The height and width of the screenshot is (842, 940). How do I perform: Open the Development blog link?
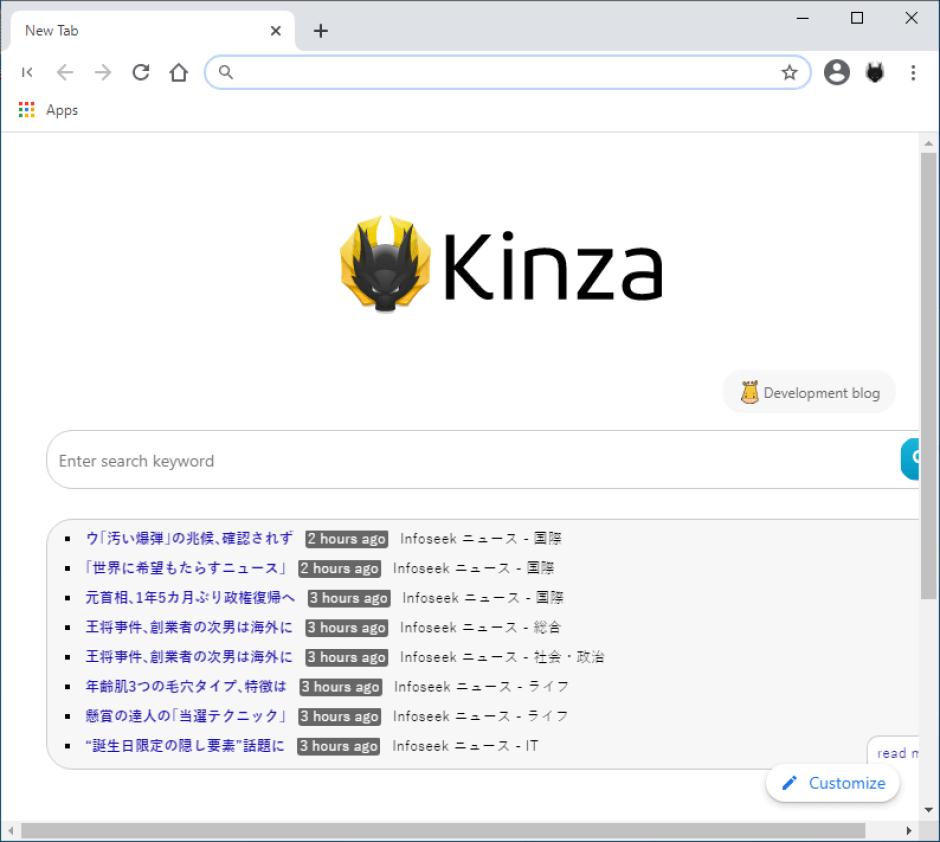point(809,393)
